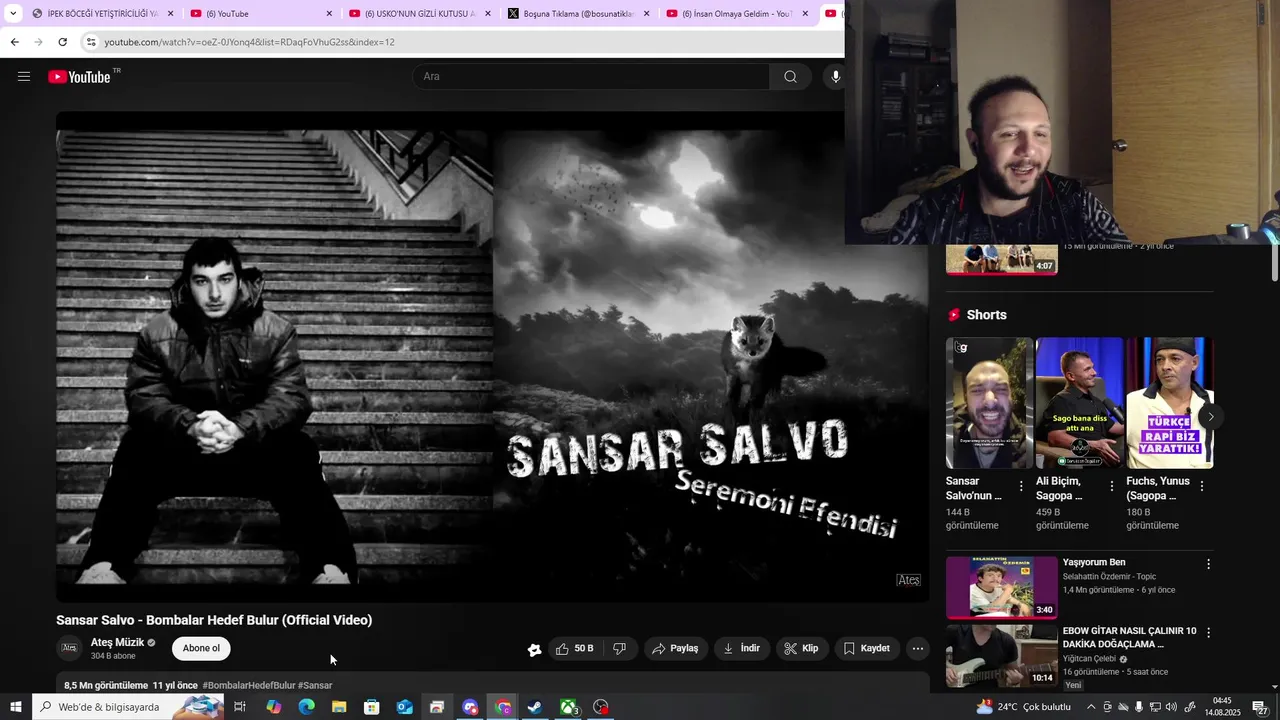The width and height of the screenshot is (1280, 720).
Task: Open Xbox app from taskbar
Action: pyautogui.click(x=568, y=707)
